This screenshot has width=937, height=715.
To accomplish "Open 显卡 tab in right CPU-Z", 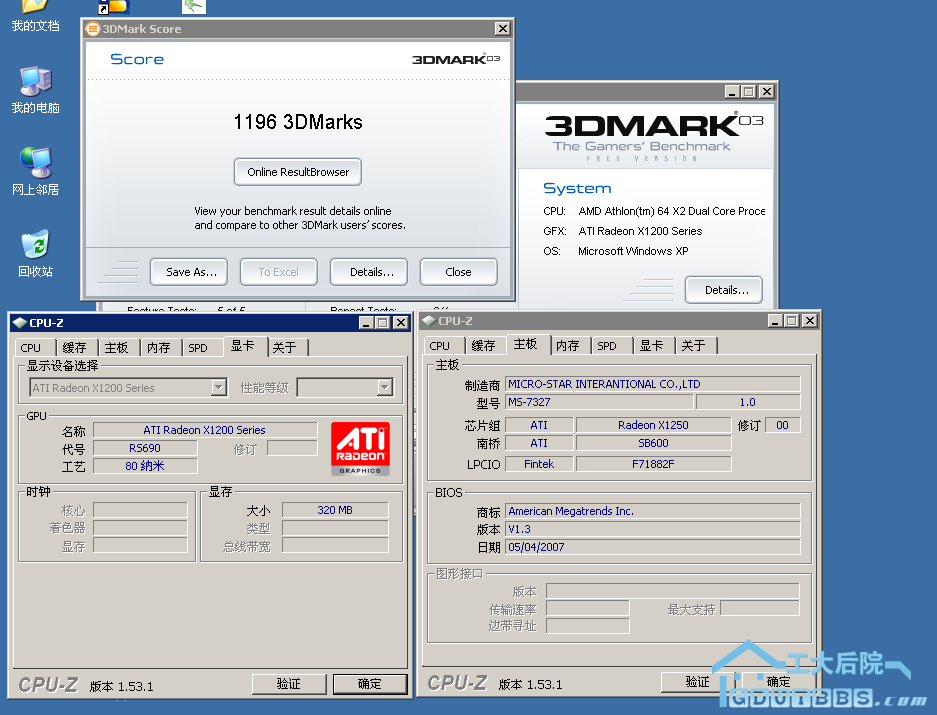I will [x=653, y=346].
